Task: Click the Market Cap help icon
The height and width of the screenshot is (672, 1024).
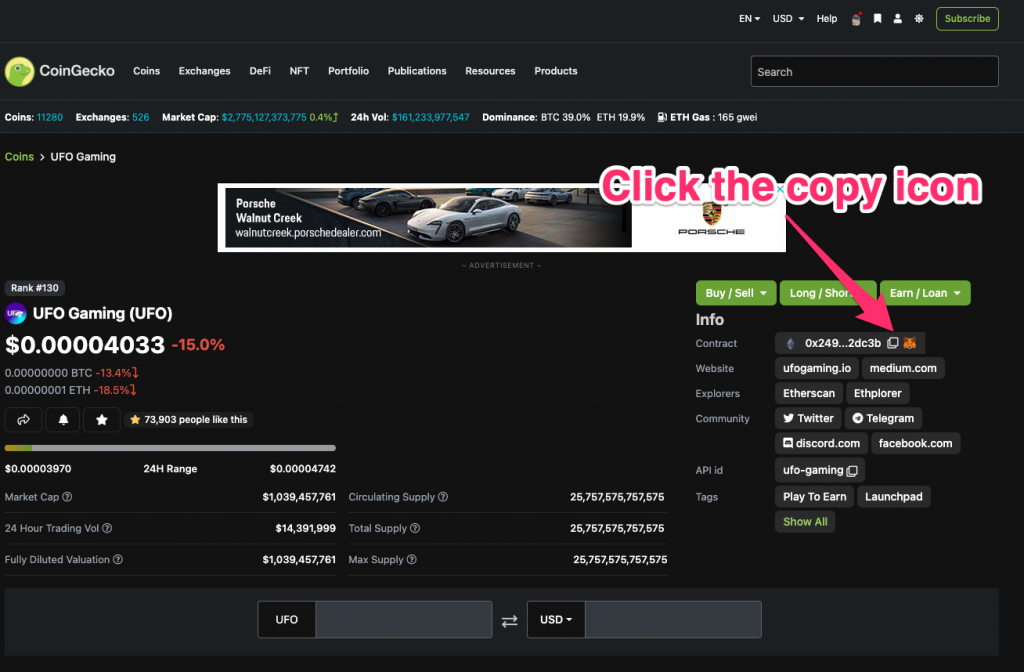Action: tap(67, 497)
